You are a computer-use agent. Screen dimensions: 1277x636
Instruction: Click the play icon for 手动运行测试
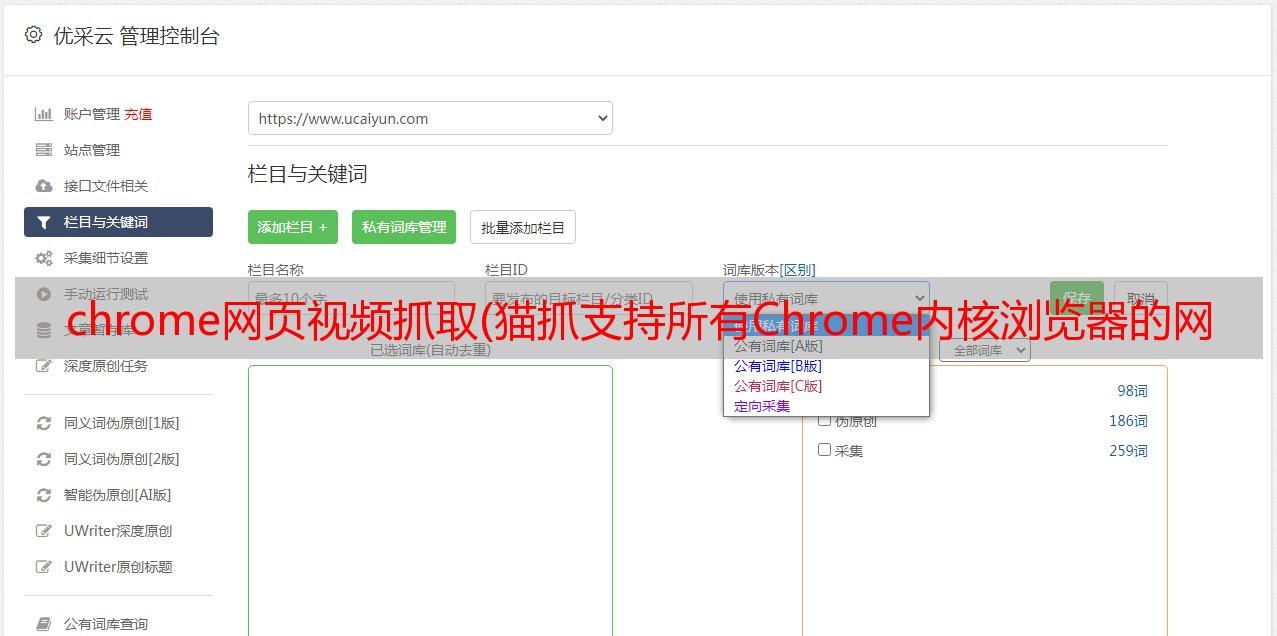click(43, 294)
